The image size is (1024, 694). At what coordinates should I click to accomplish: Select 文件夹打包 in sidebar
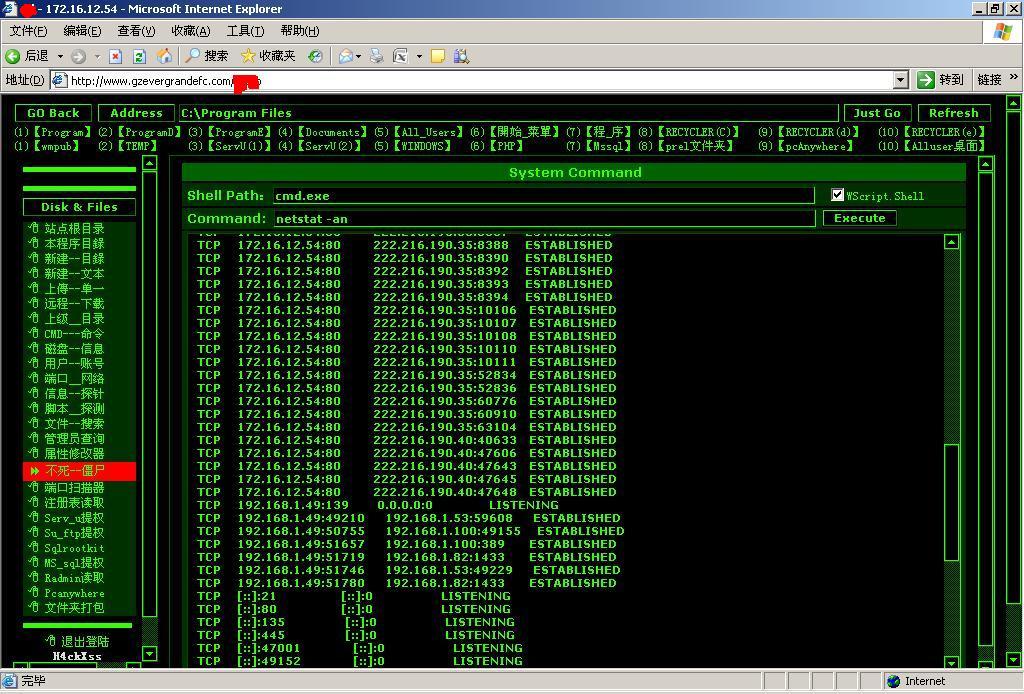point(74,608)
